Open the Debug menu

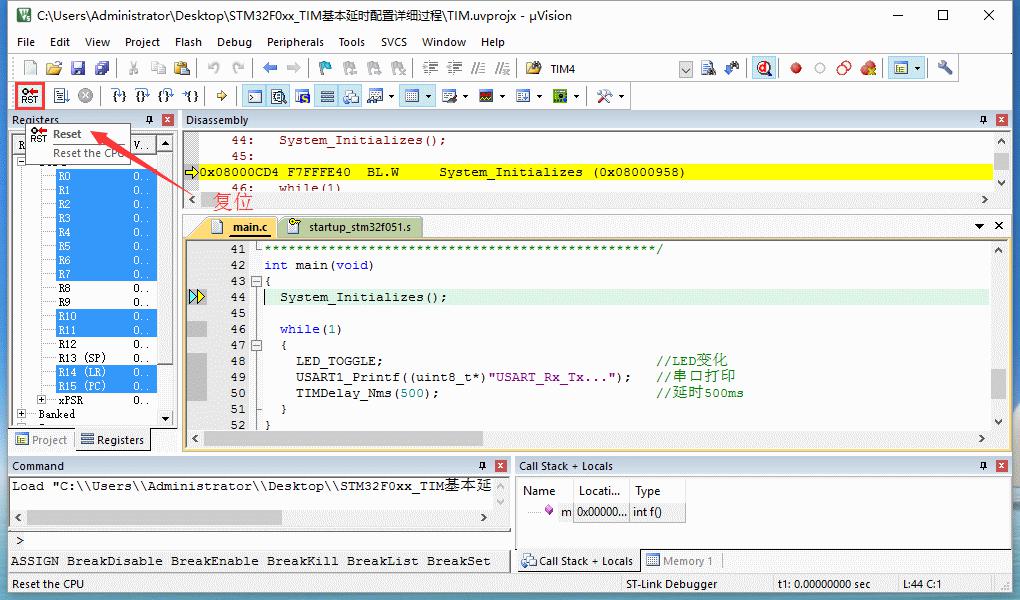click(234, 42)
